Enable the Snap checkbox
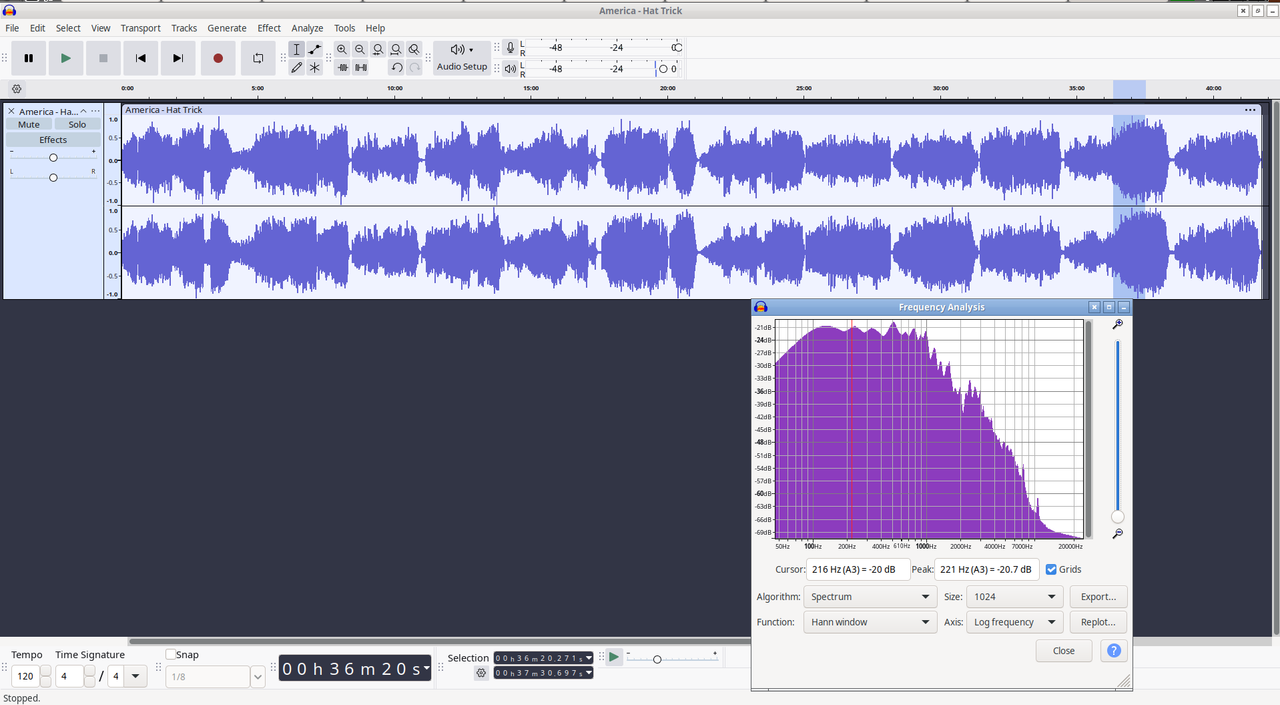 171,654
